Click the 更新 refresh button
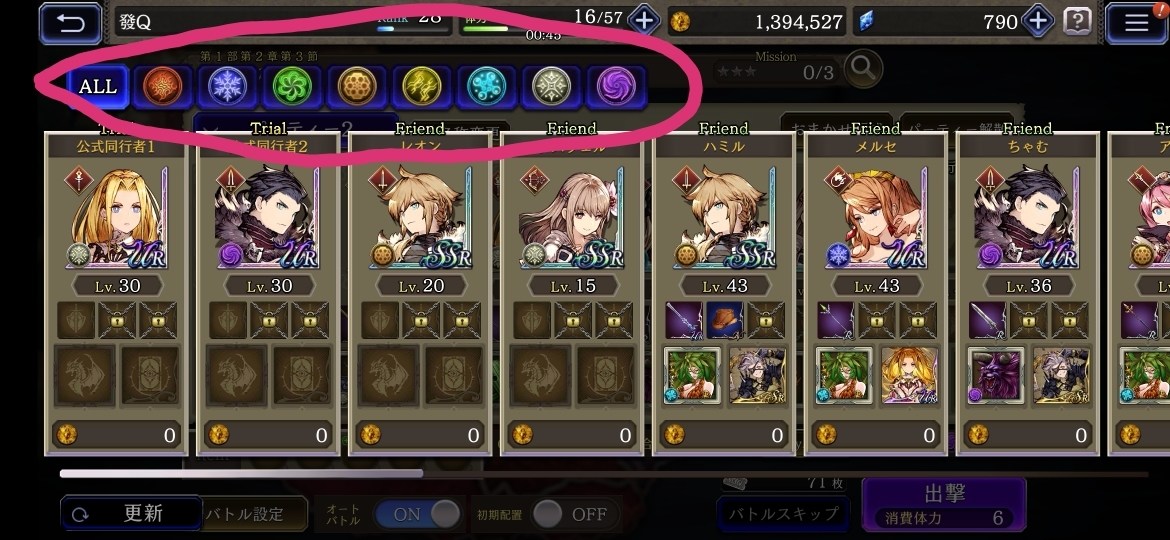This screenshot has height=540, width=1170. tap(131, 513)
